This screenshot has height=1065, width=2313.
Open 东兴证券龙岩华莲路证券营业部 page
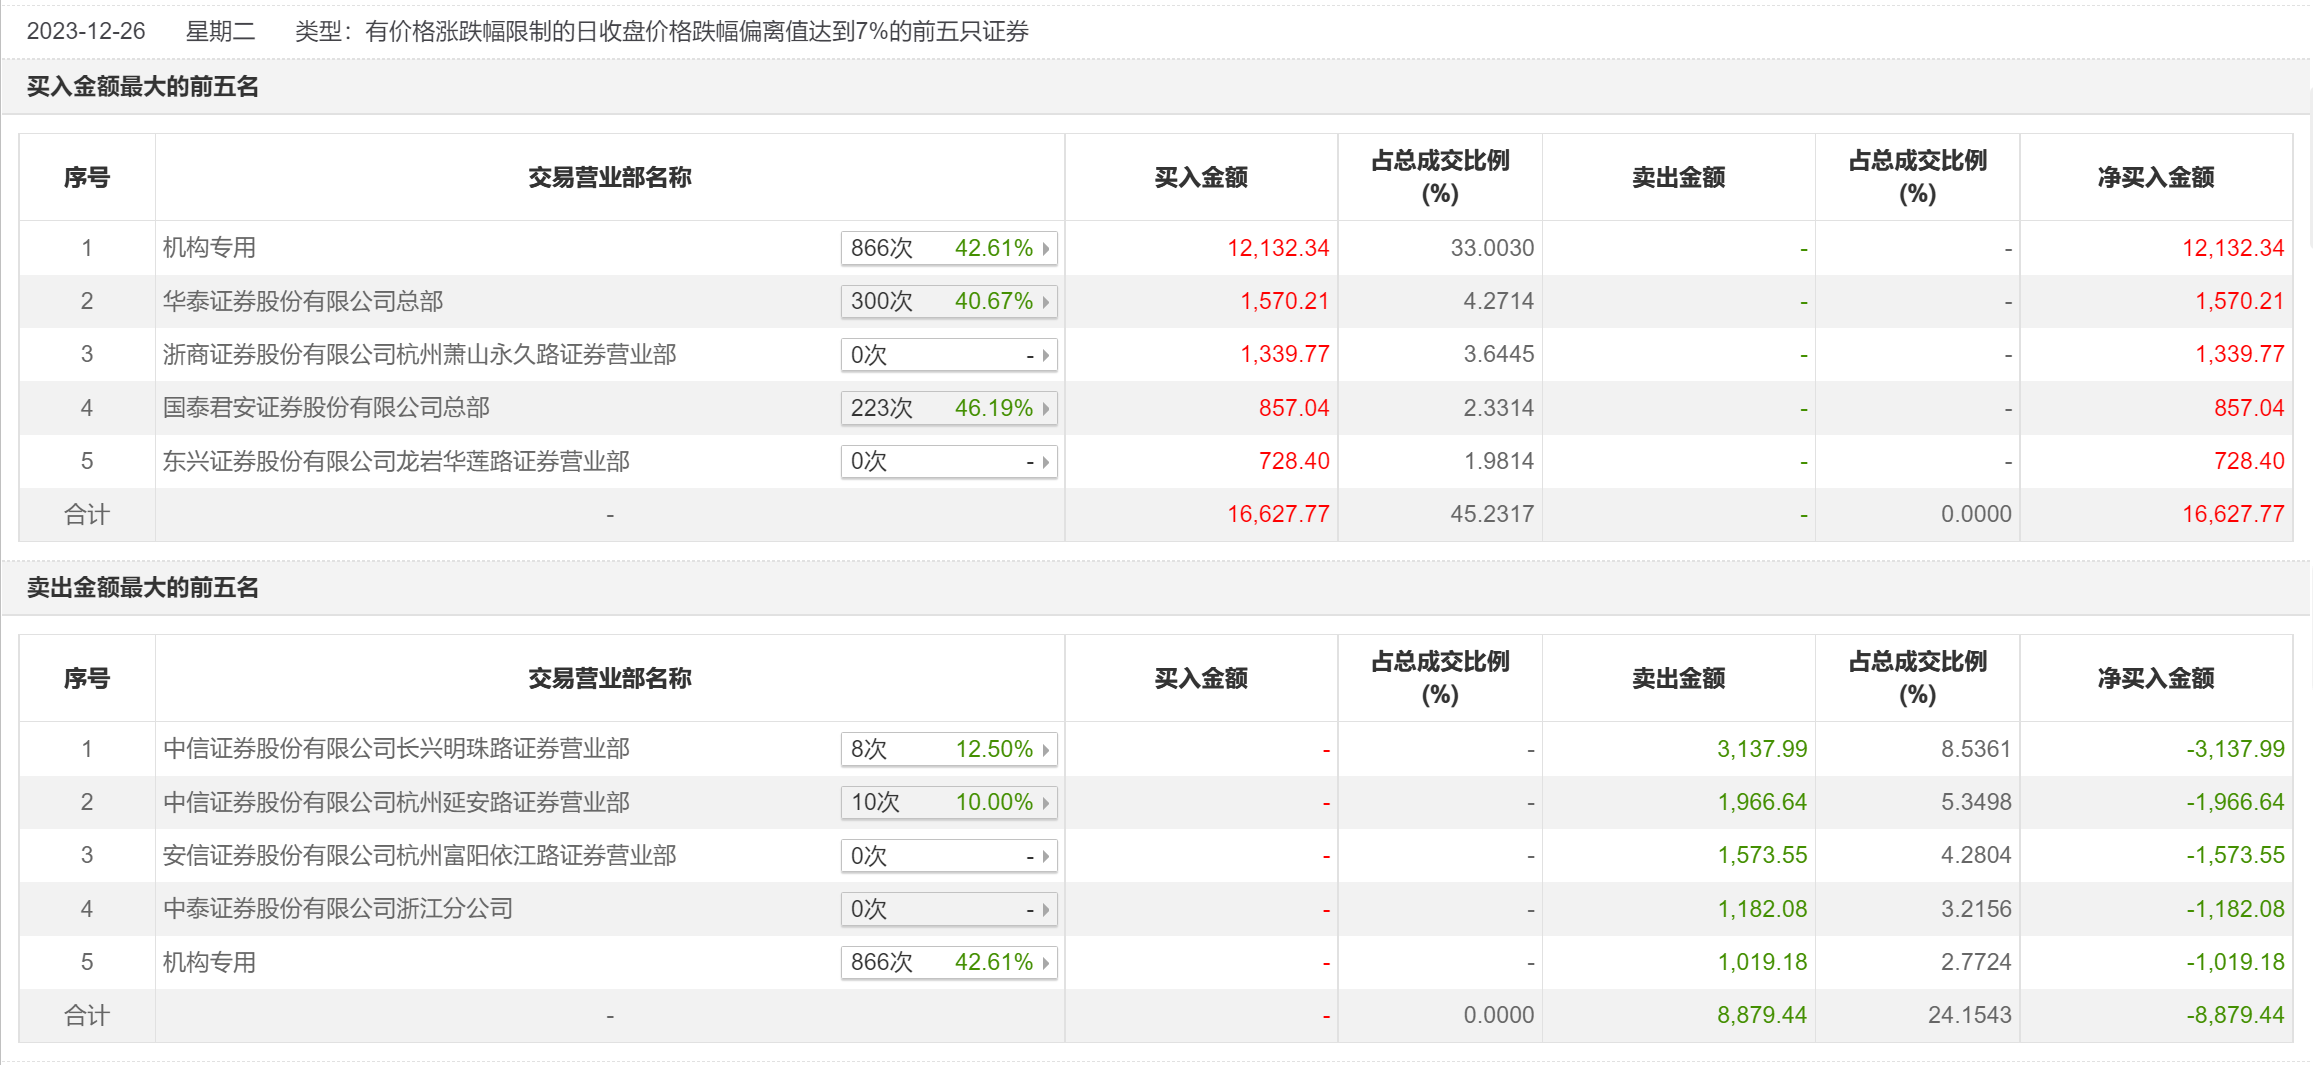396,461
